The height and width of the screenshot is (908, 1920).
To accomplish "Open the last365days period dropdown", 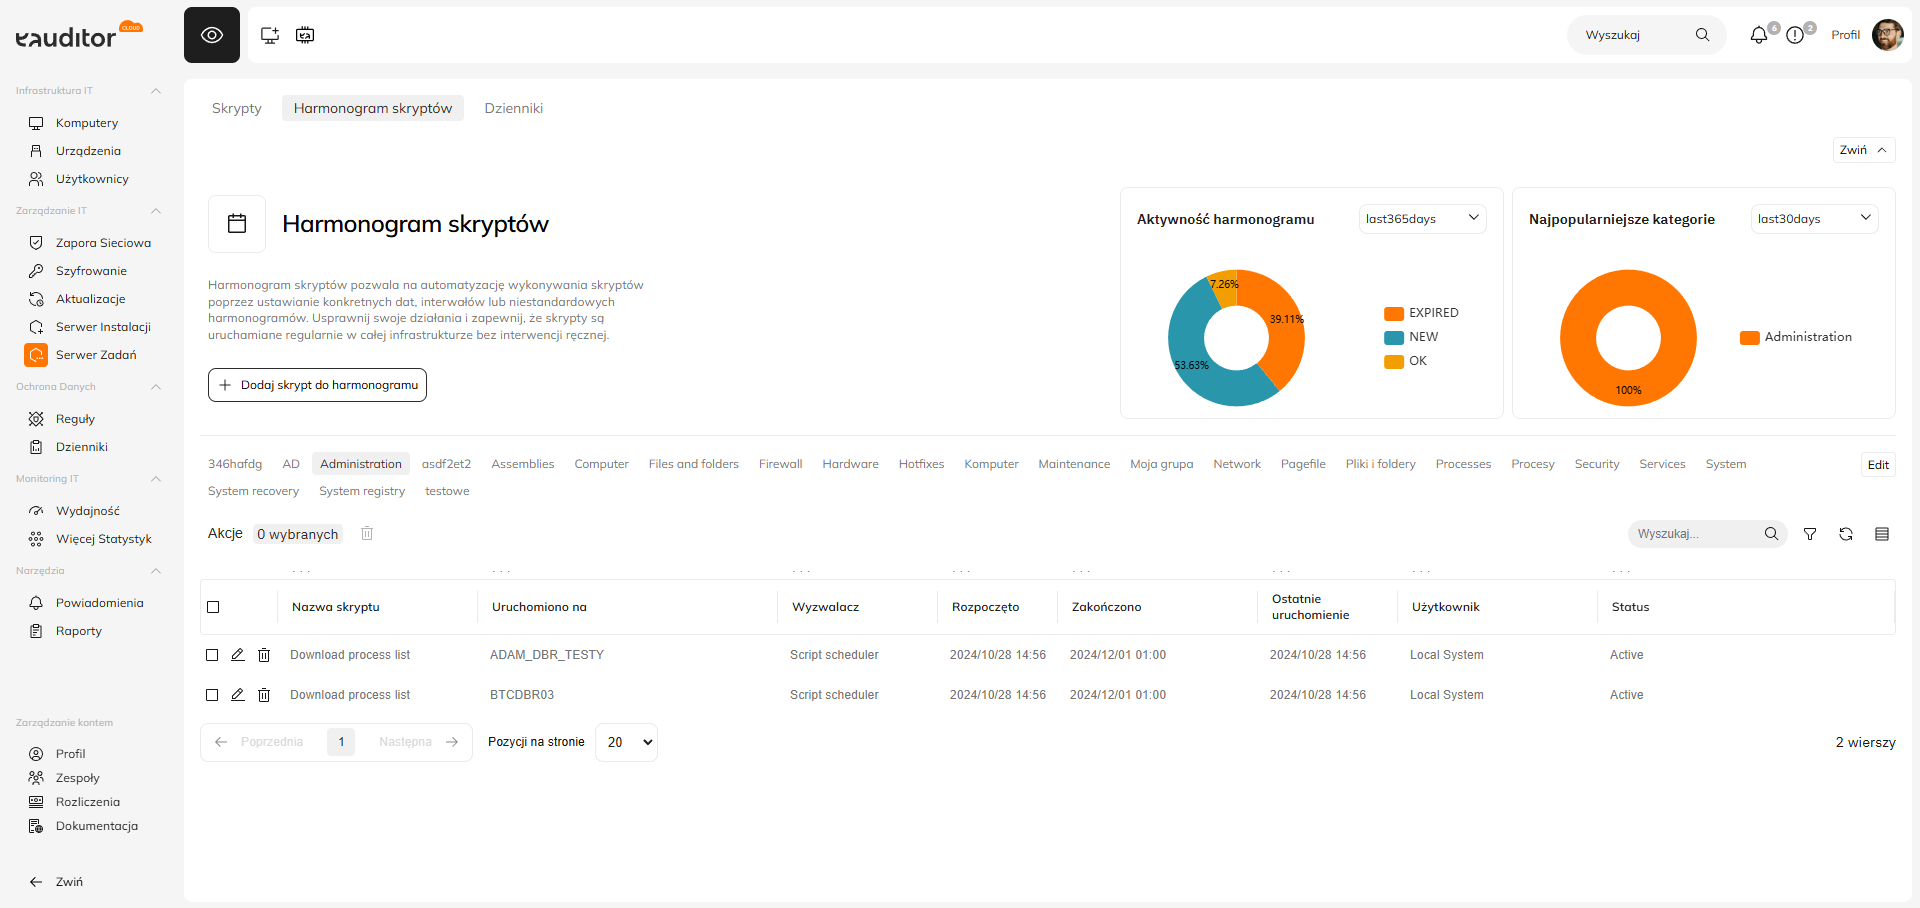I will (1422, 219).
